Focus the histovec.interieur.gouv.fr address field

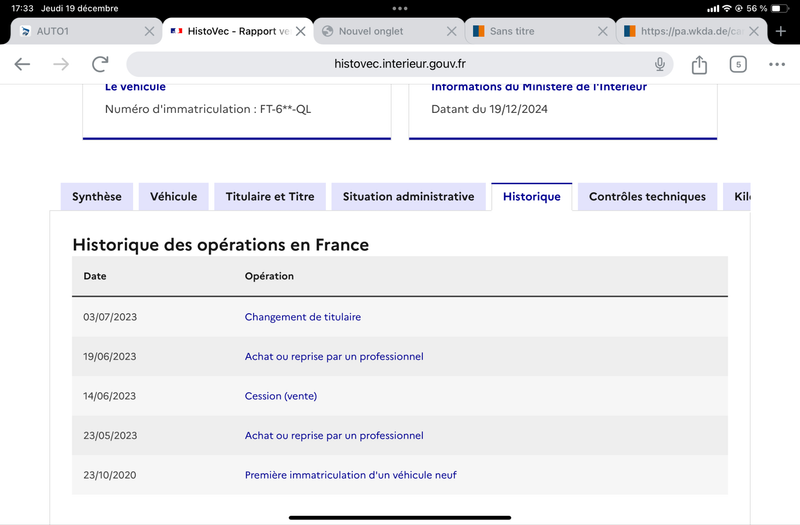399,64
